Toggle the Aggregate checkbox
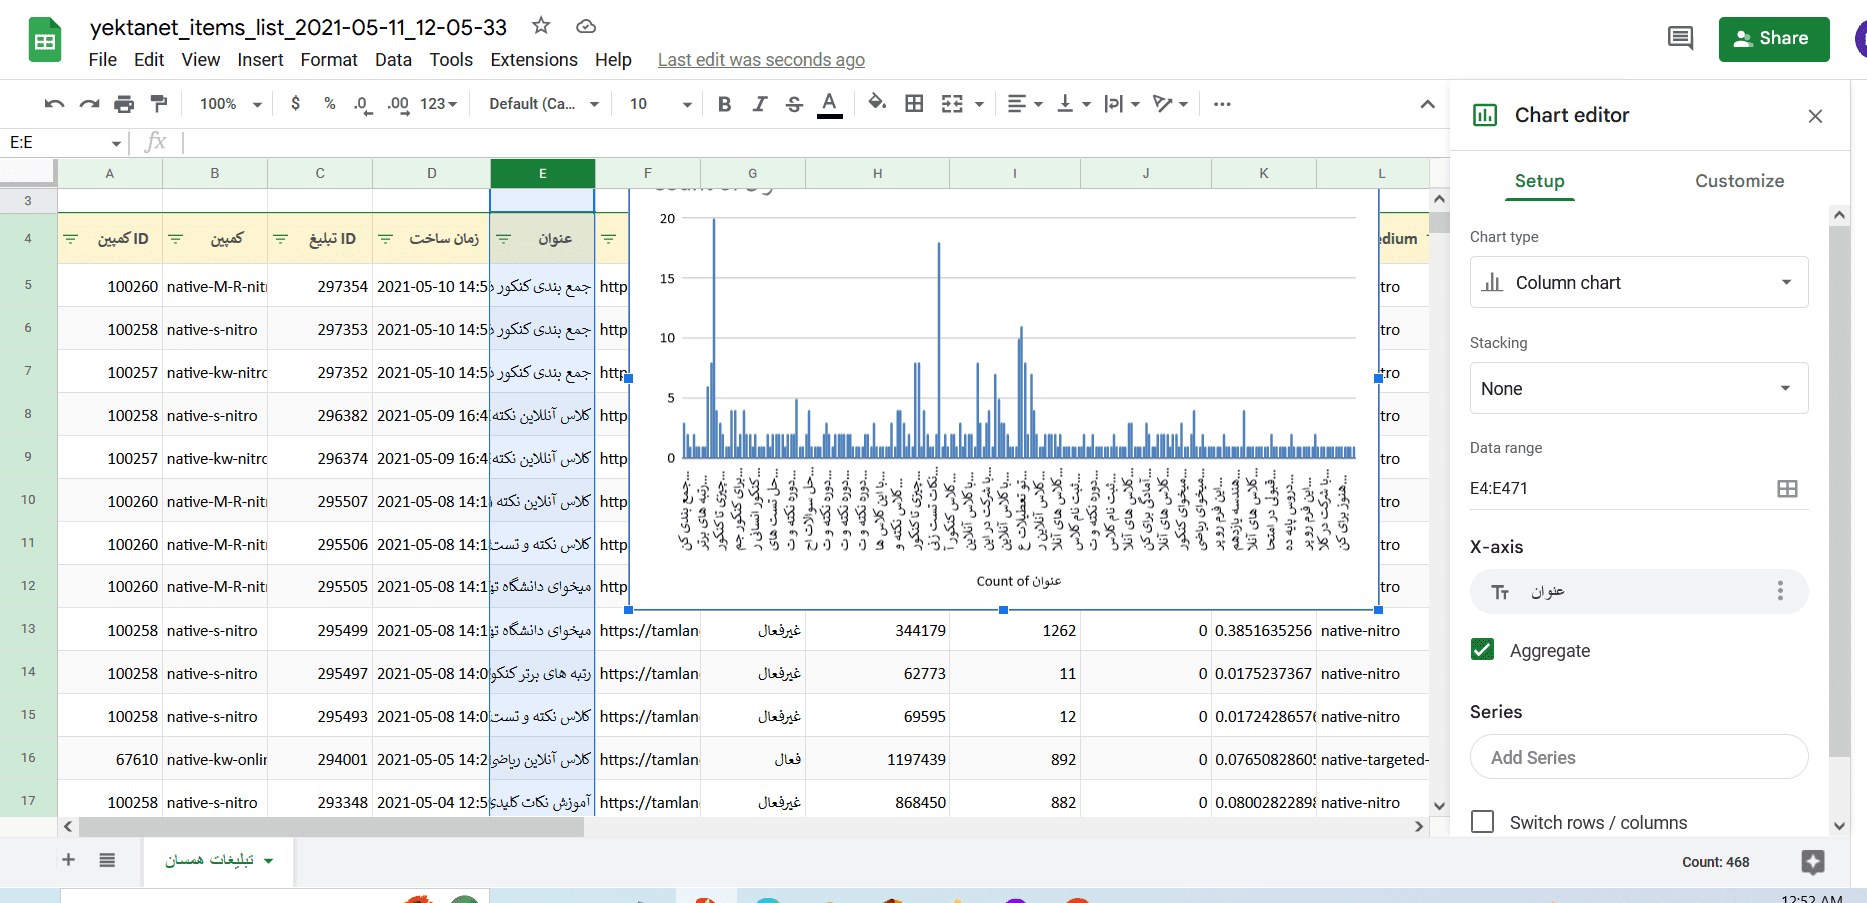Screen dimensions: 1867x903 [x=1483, y=650]
